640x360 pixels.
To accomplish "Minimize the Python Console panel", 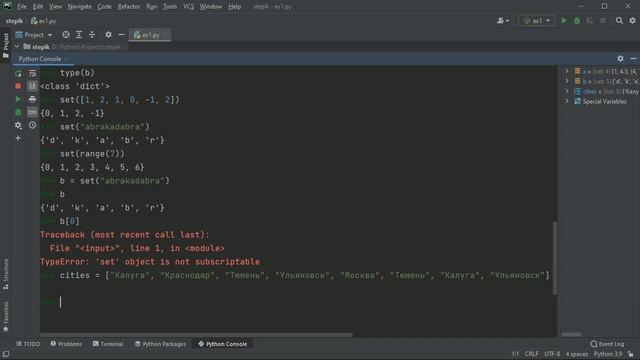I will click(633, 59).
